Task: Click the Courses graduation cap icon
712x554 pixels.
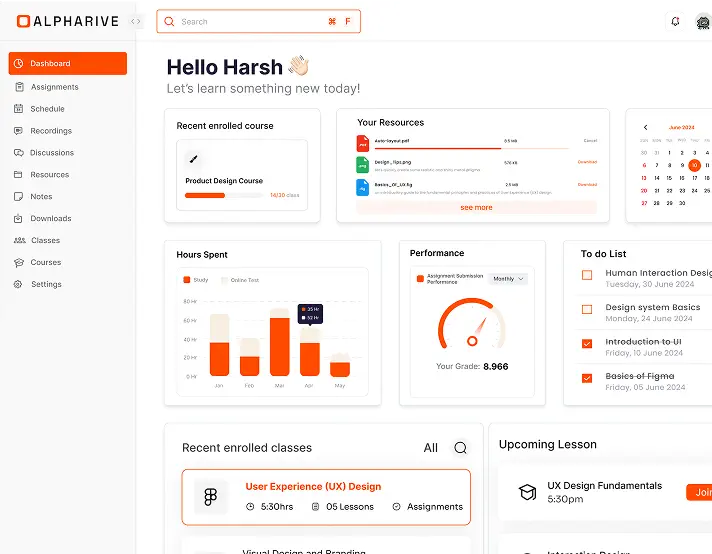Action: 19,262
